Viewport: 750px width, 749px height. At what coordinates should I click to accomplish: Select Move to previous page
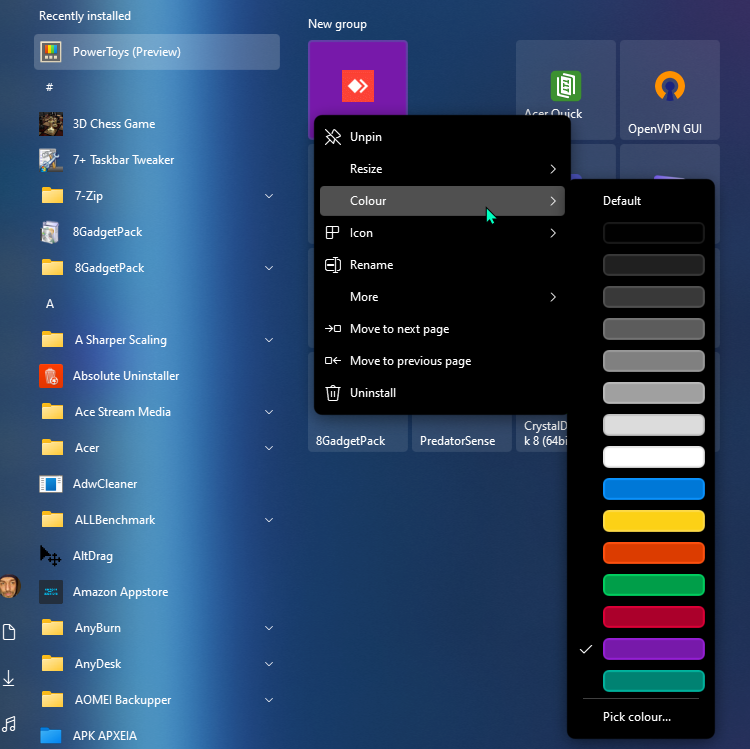[442, 361]
